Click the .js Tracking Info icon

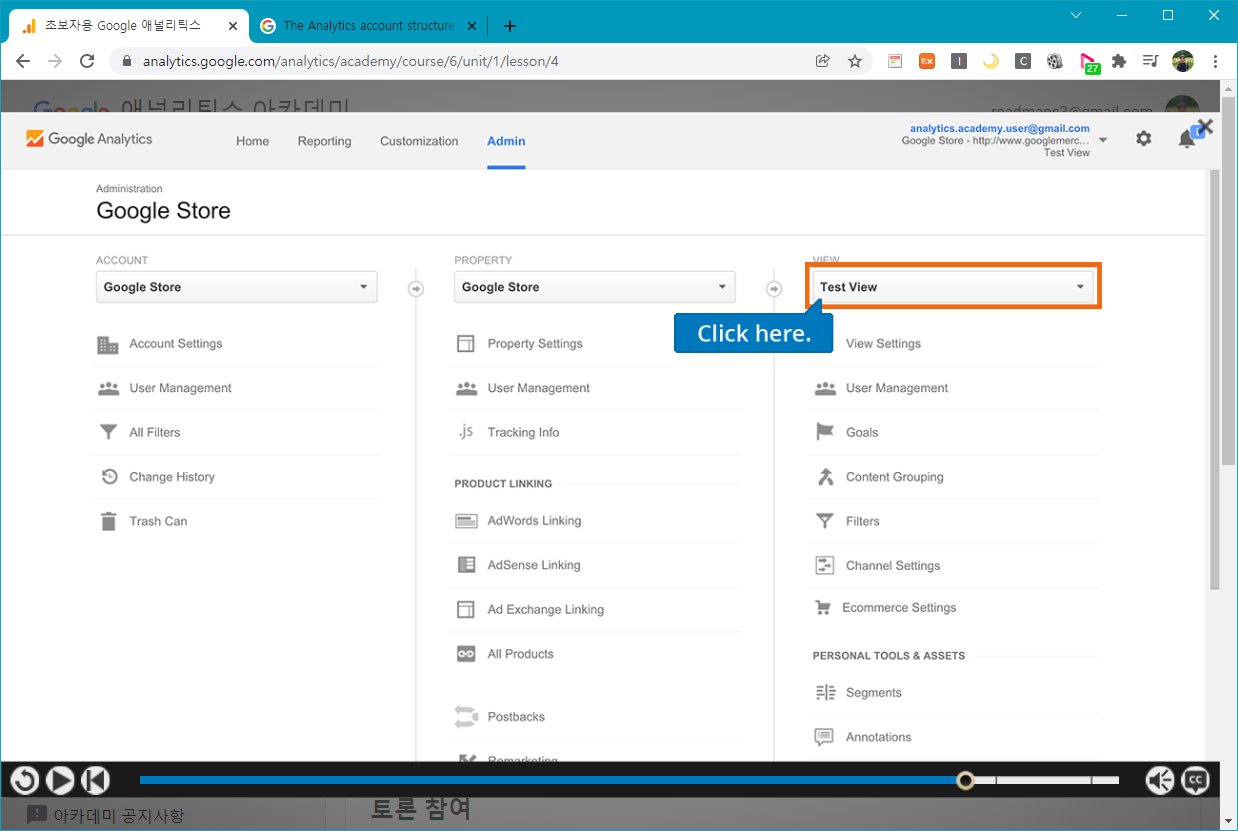tap(466, 432)
